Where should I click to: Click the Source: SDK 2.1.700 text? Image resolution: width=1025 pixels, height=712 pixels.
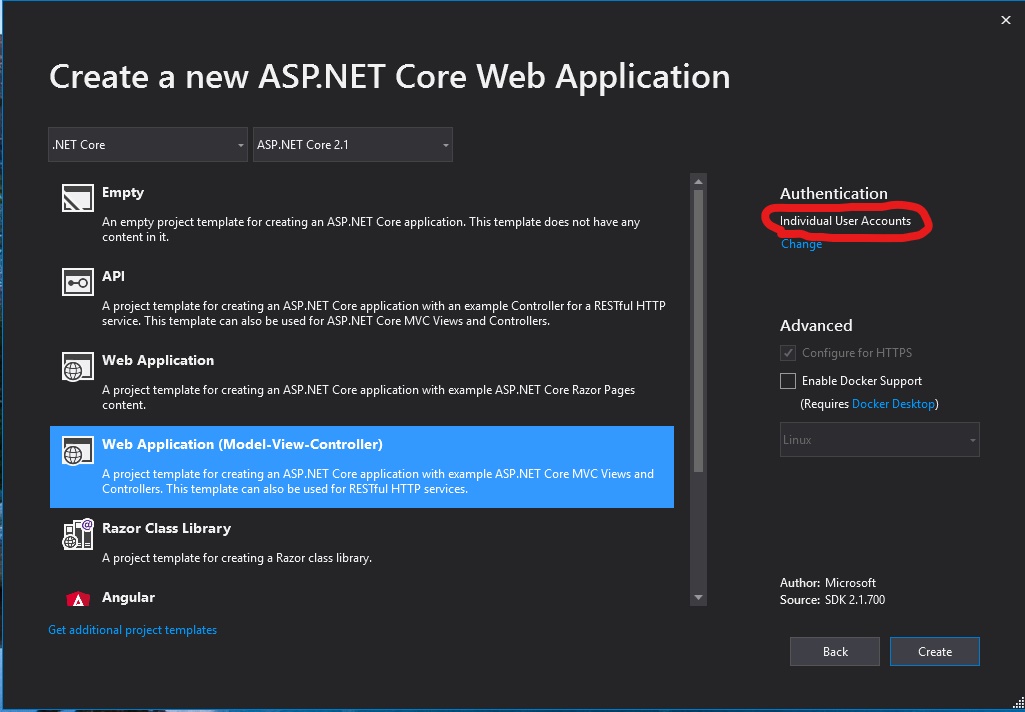pyautogui.click(x=832, y=600)
